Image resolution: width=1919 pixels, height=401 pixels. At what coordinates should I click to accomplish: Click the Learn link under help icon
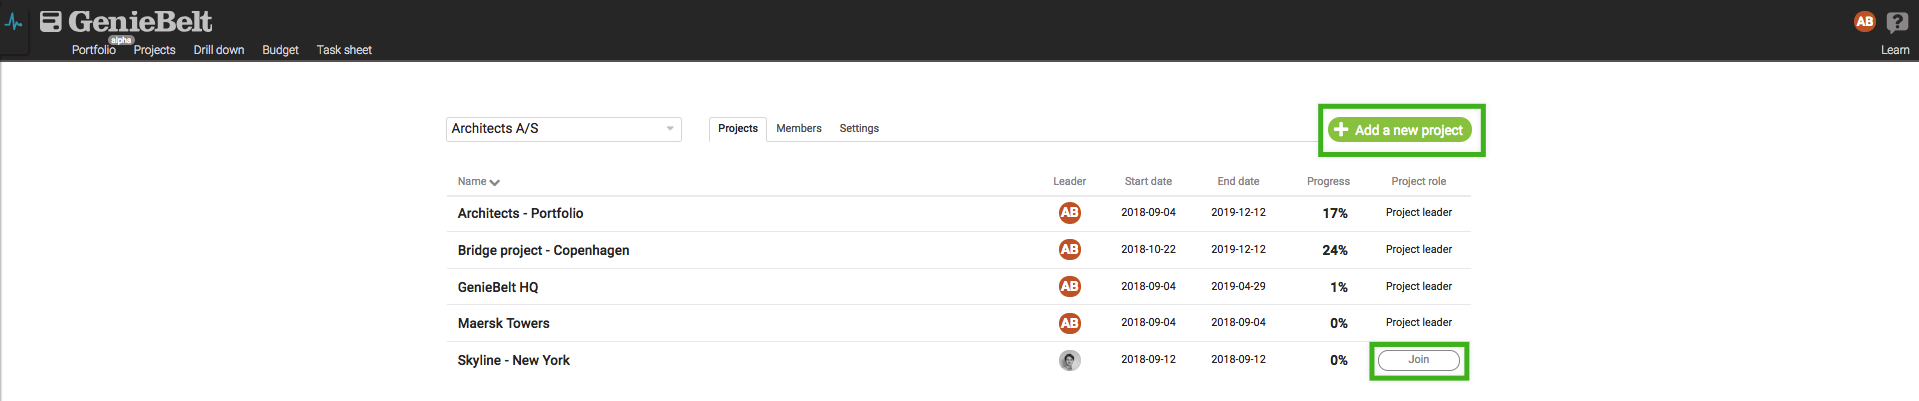pos(1895,50)
